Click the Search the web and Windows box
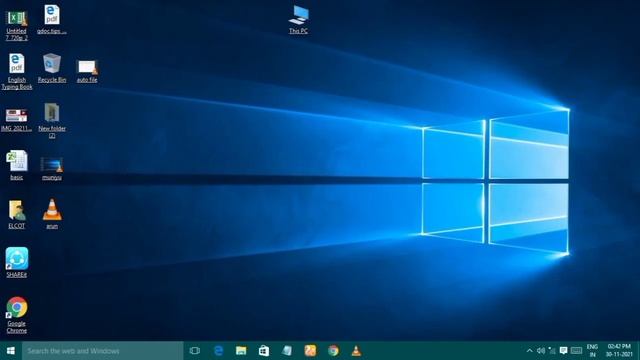The height and width of the screenshot is (360, 640). pyautogui.click(x=102, y=351)
